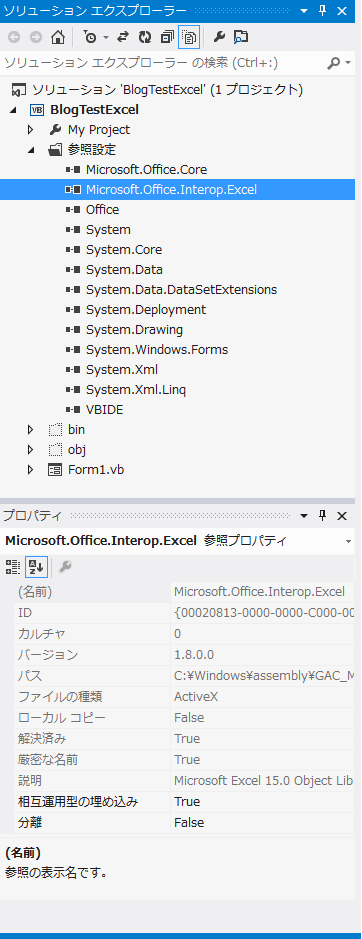Select the BlogTestExcel project
The height and width of the screenshot is (939, 362).
click(x=95, y=110)
